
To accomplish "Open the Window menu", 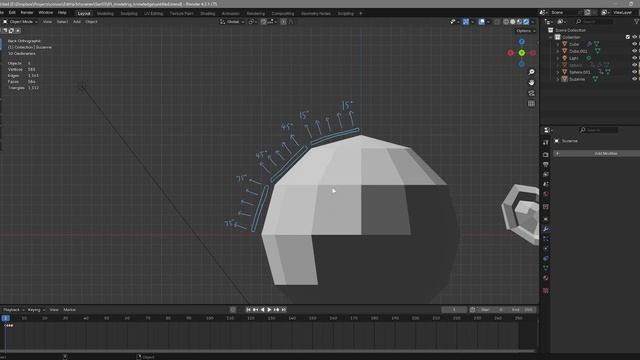I will pos(45,13).
